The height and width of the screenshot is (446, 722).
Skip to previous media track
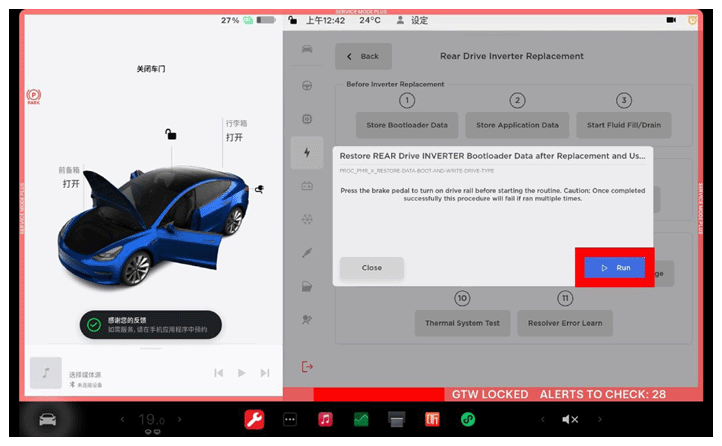tap(219, 373)
